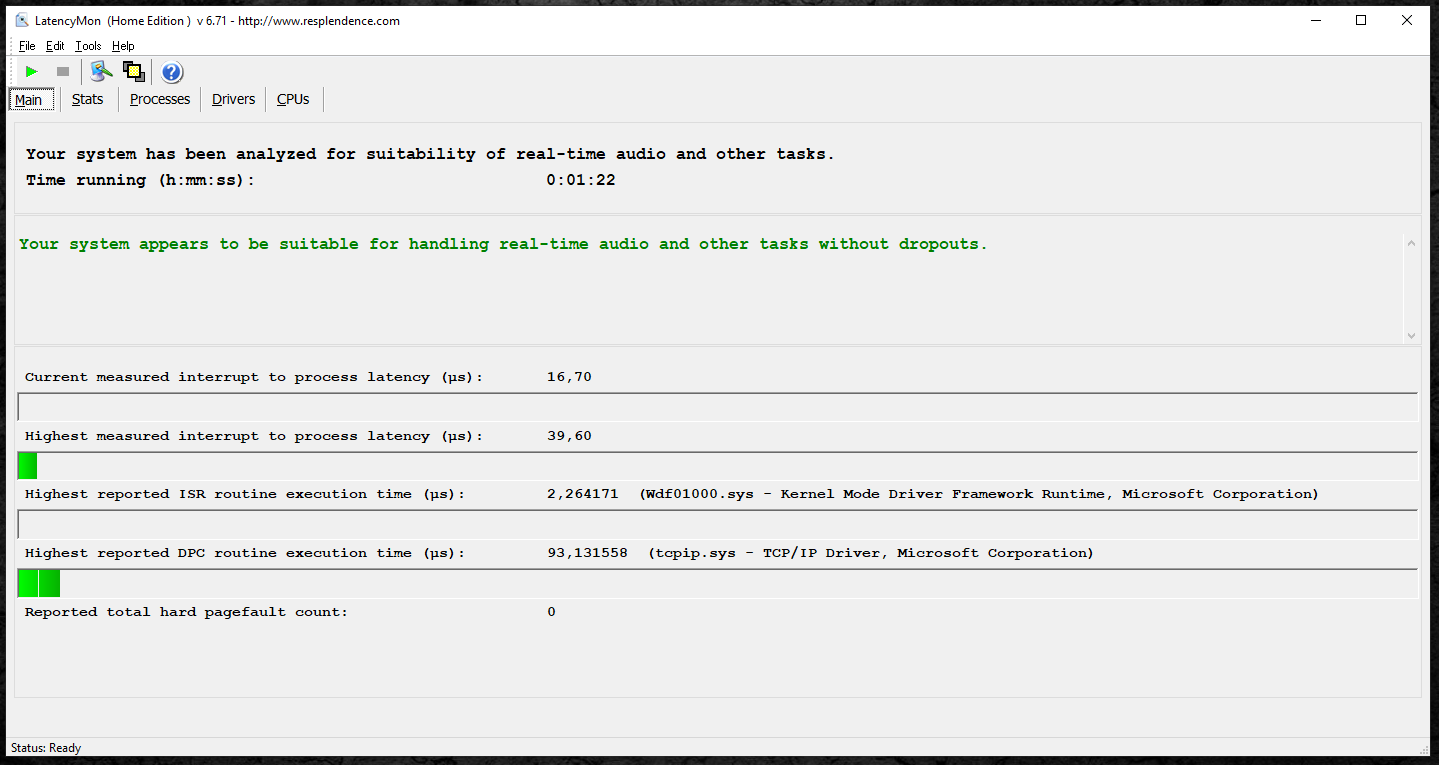Click the tcpip.sys DPC driver text
Image resolution: width=1439 pixels, height=765 pixels.
click(871, 553)
